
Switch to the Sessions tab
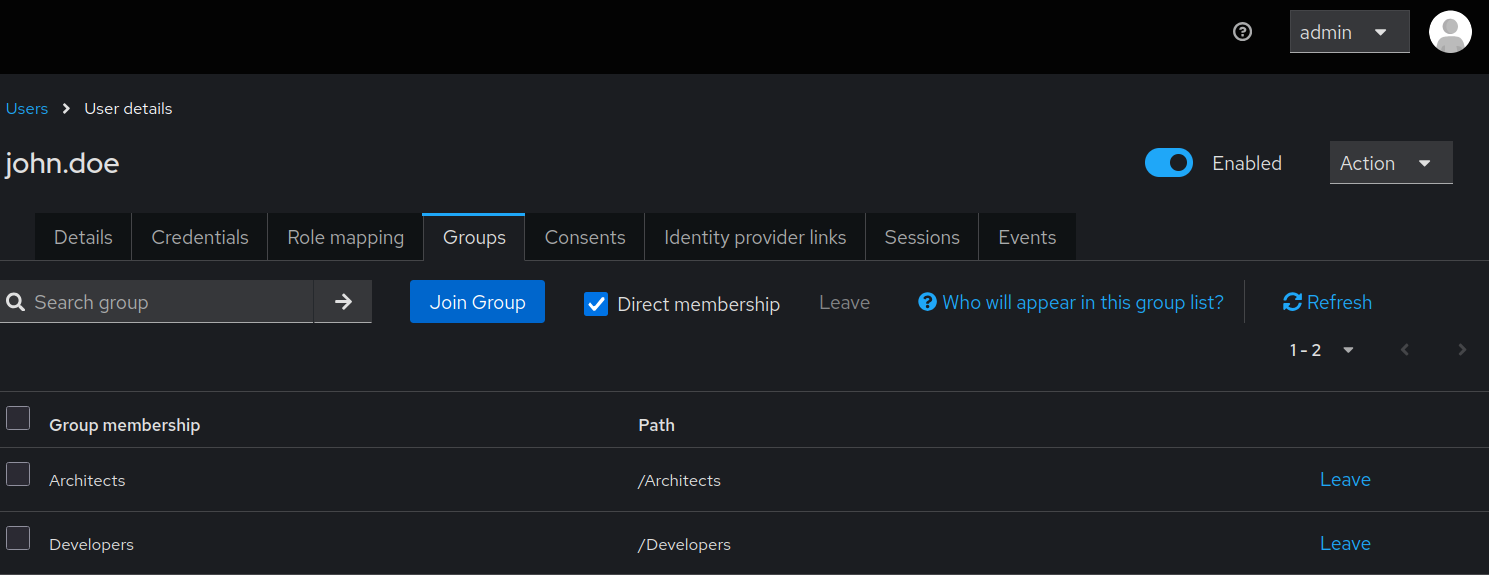(922, 237)
